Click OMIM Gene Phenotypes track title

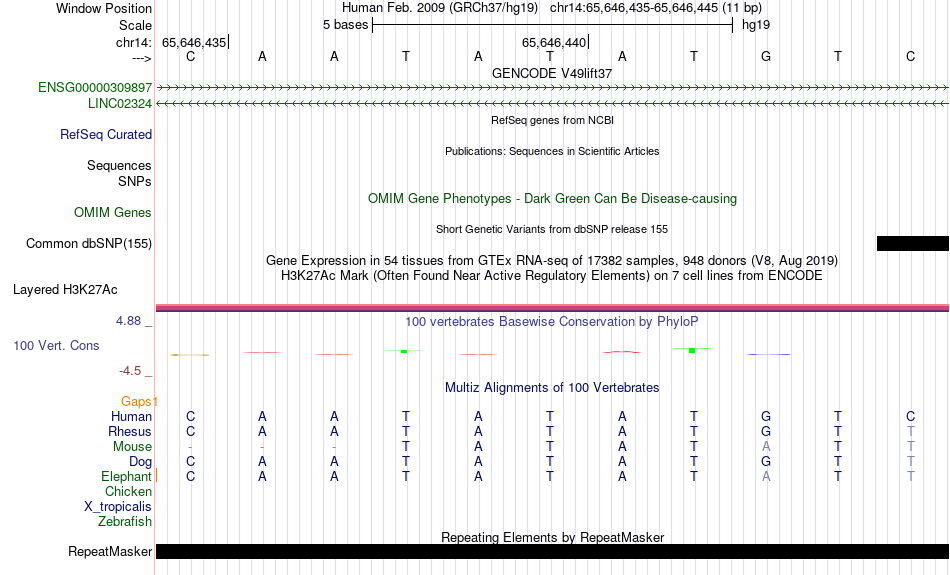pos(553,199)
